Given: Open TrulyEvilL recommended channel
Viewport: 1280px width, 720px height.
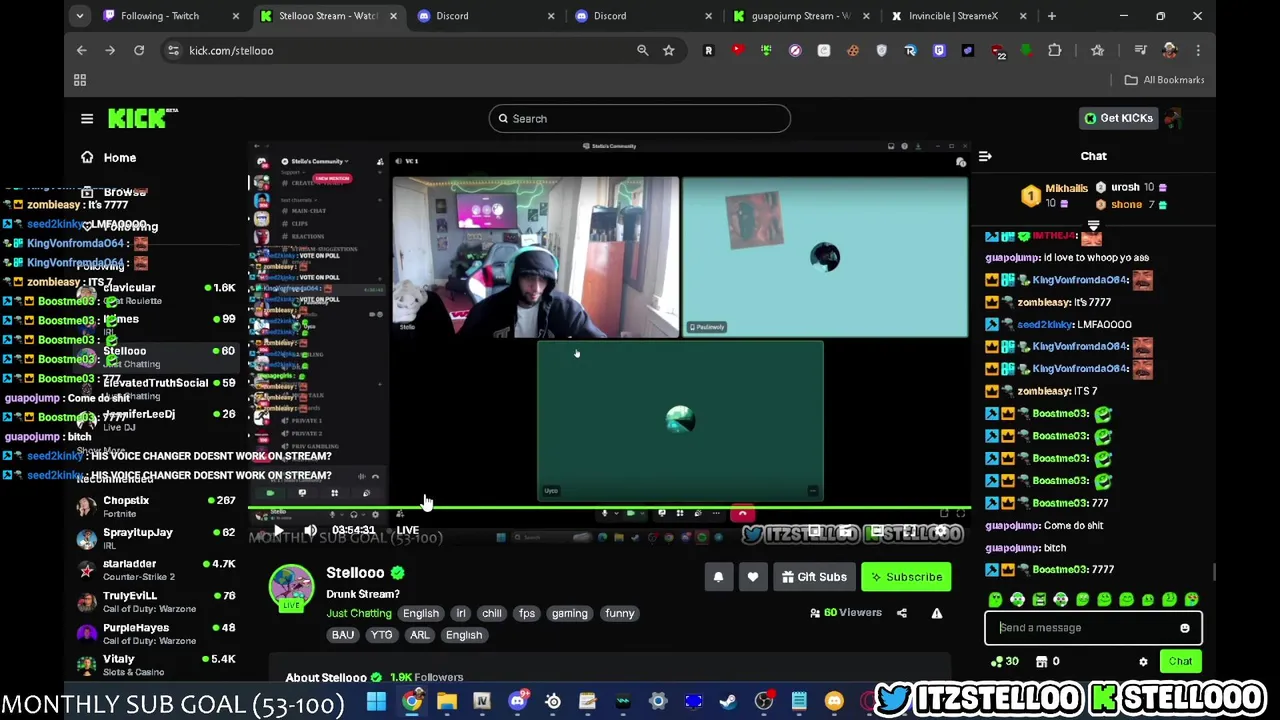Looking at the screenshot, I should pos(155,602).
